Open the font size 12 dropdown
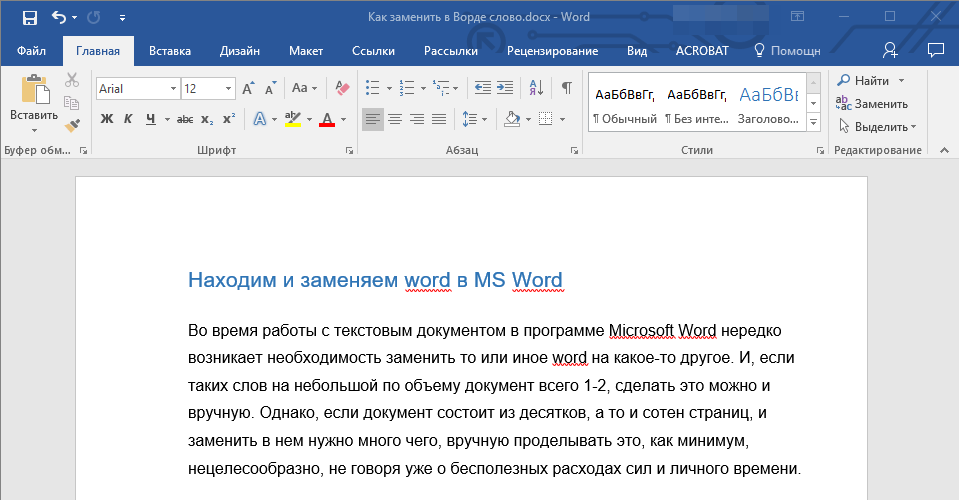This screenshot has width=959, height=500. (230, 89)
